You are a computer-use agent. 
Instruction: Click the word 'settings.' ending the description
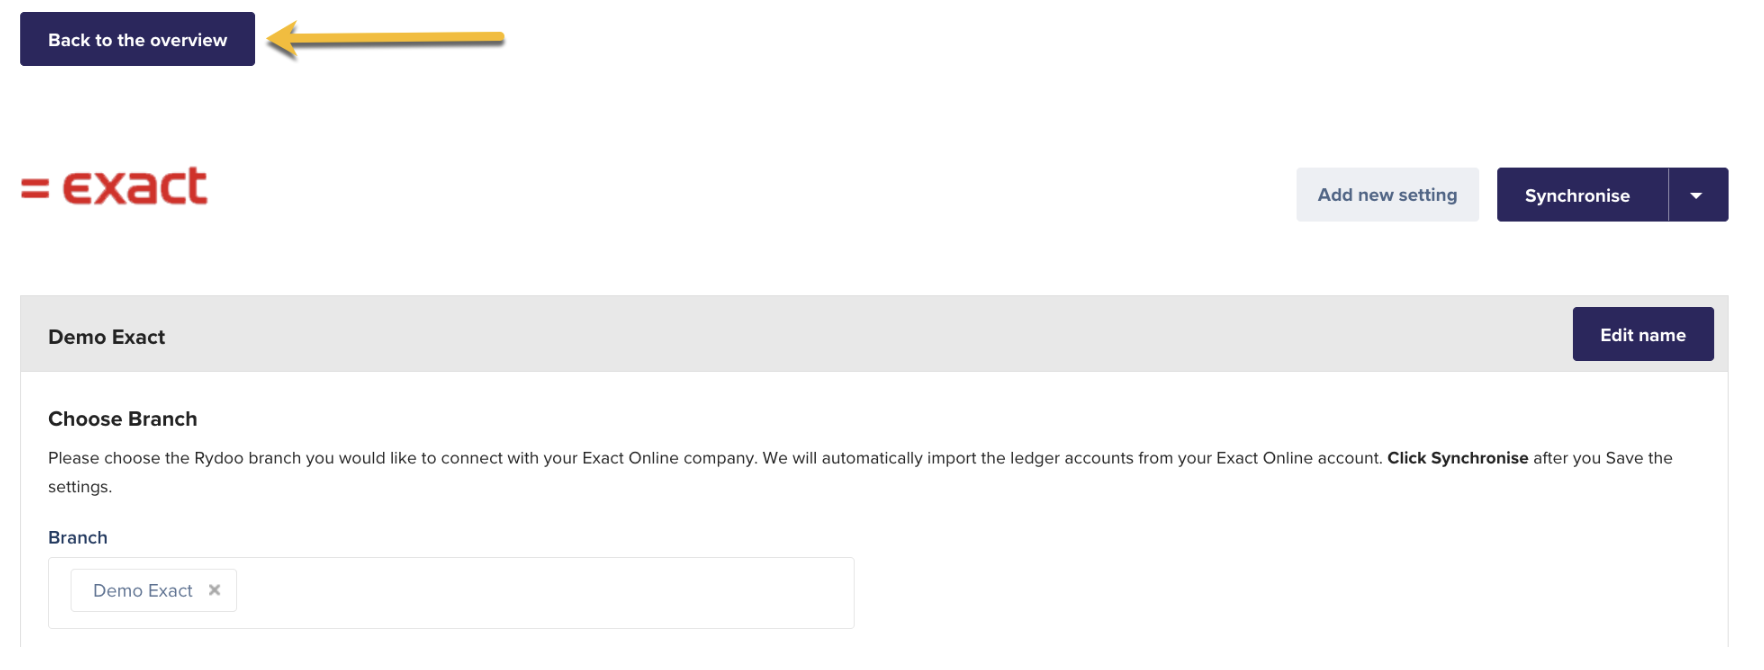(x=80, y=487)
